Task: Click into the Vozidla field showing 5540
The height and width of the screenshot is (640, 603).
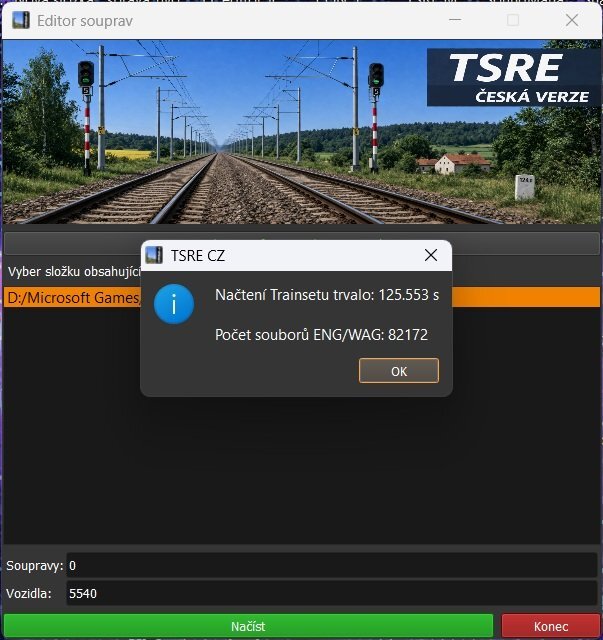Action: [330, 594]
